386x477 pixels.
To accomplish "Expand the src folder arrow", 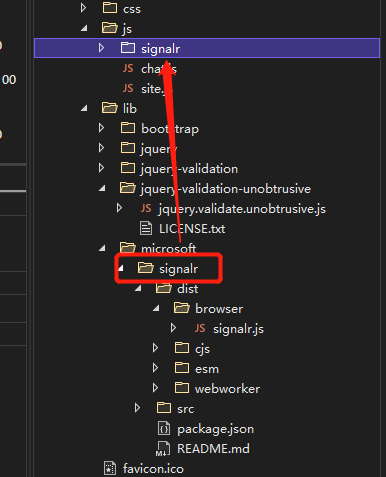I will coord(137,408).
